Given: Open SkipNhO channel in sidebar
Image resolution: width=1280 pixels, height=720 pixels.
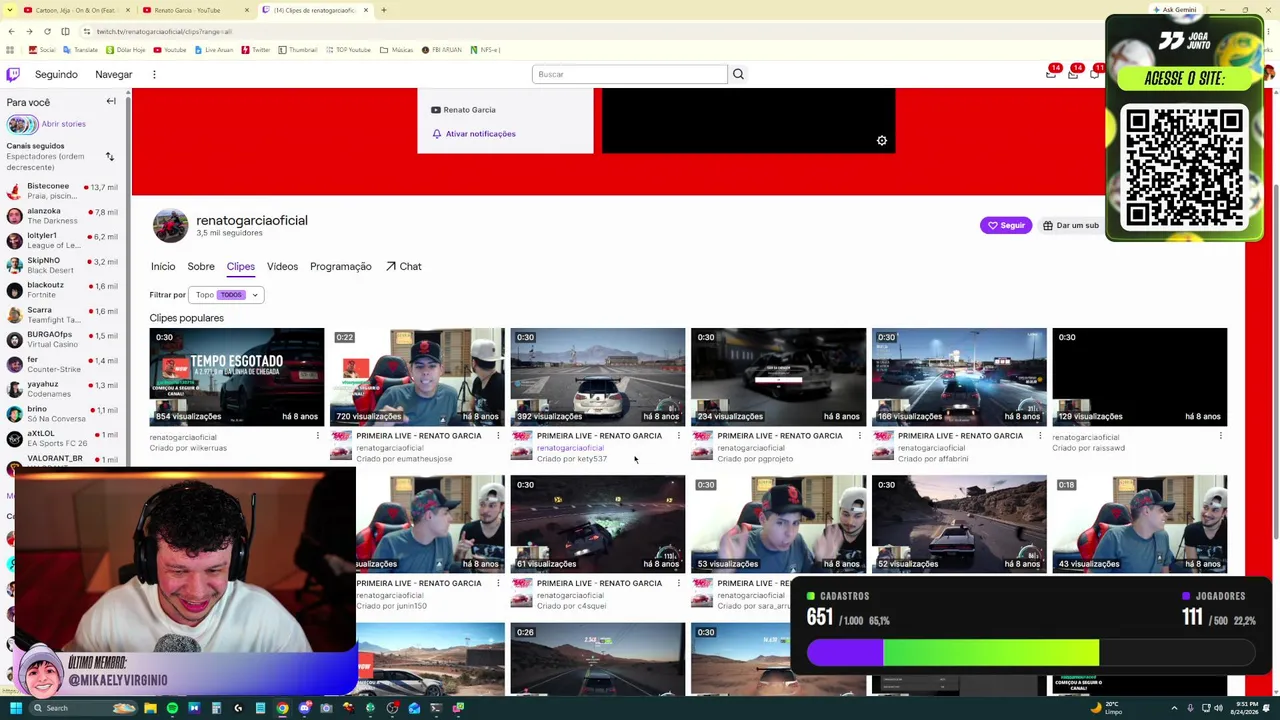Looking at the screenshot, I should 64,265.
